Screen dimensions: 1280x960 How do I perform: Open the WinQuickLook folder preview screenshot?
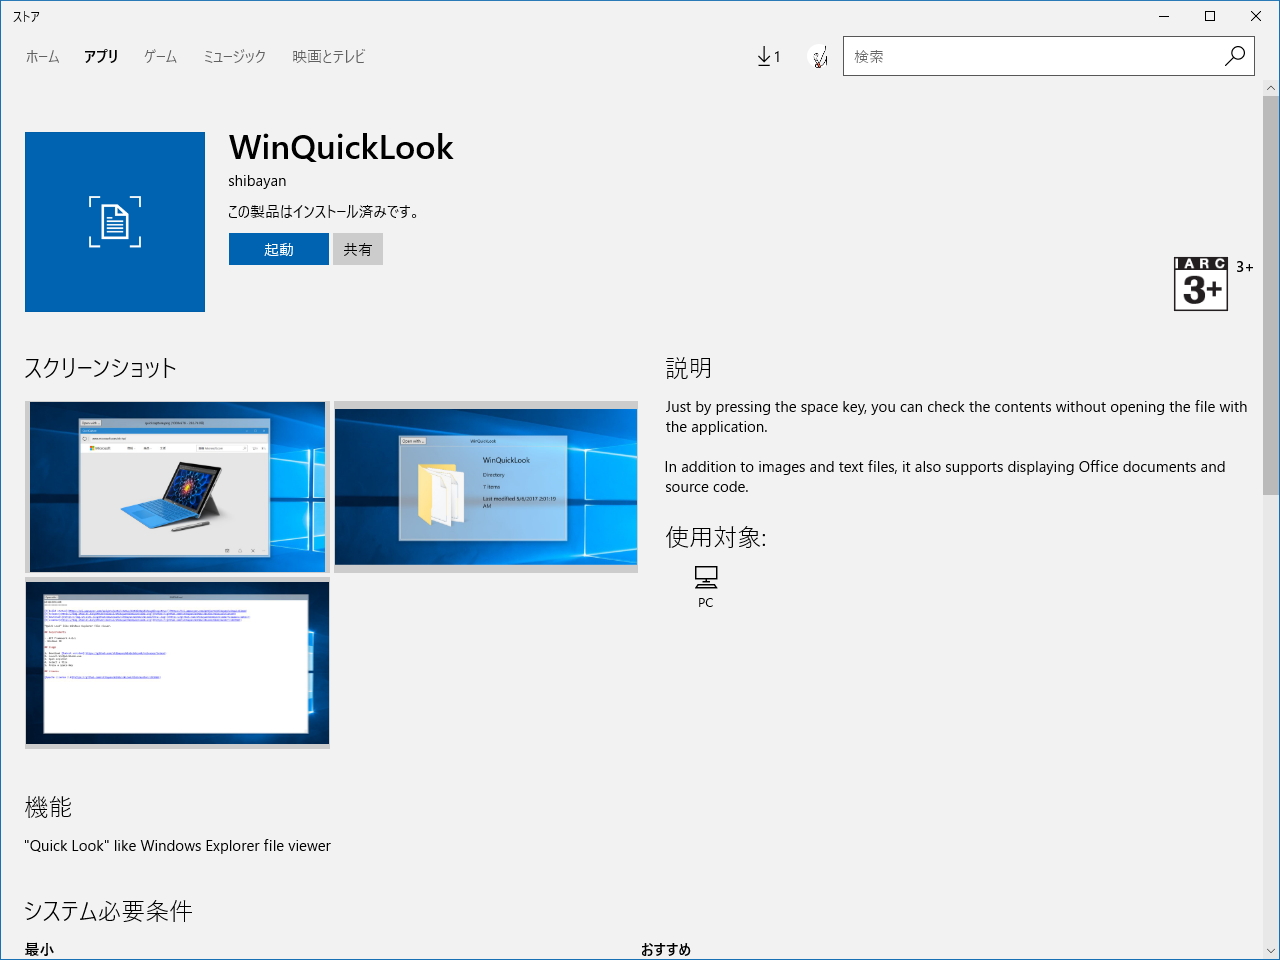tap(485, 487)
